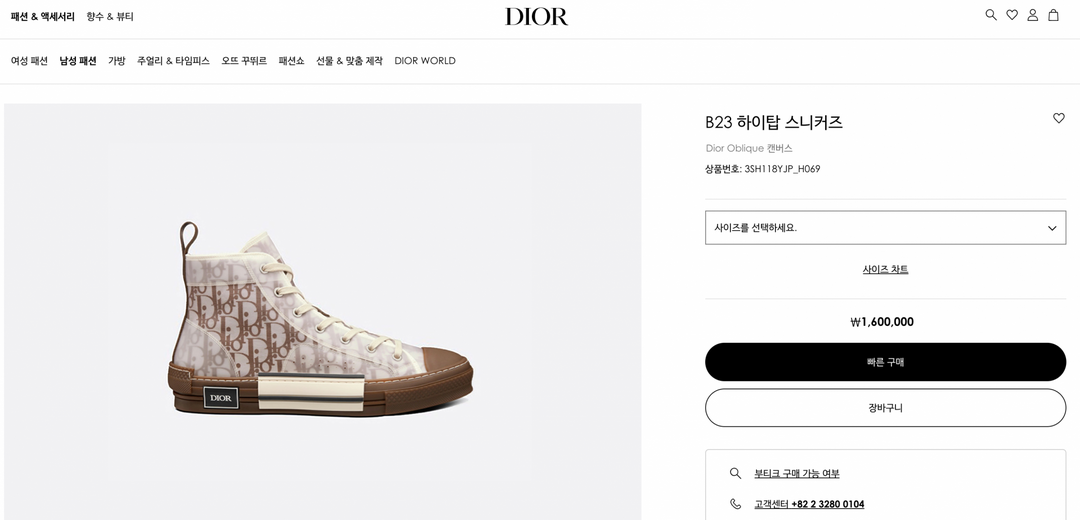The height and width of the screenshot is (520, 1080).
Task: Click the customer center phone icon
Action: click(x=736, y=503)
